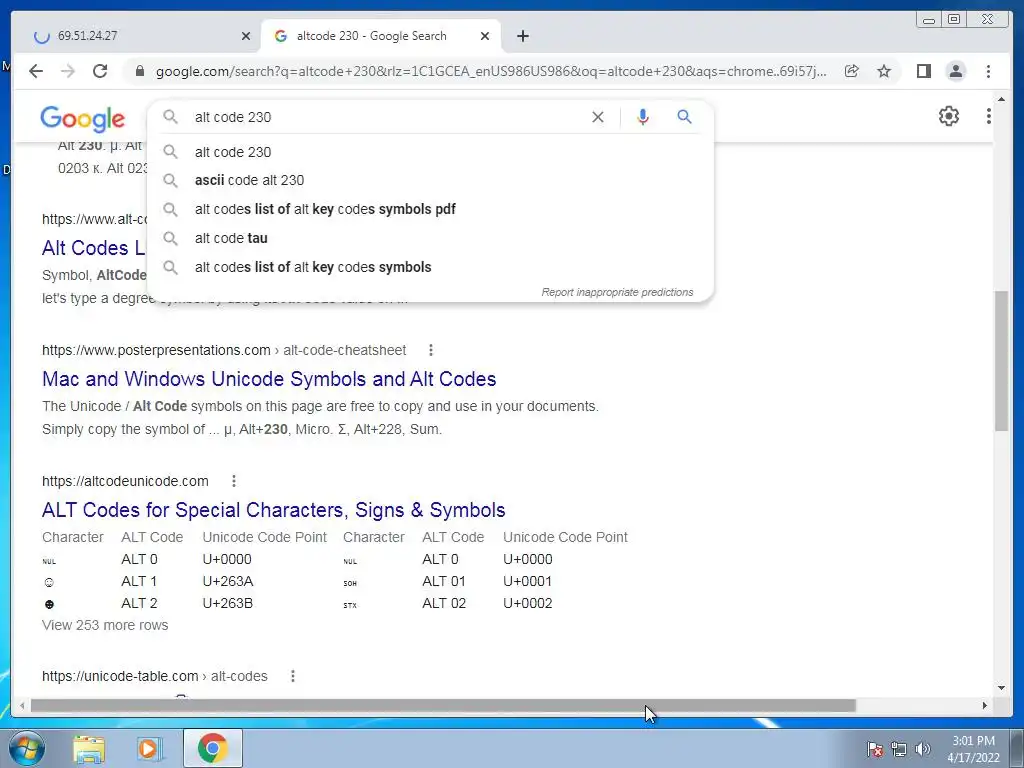Click the 'Alt Codes L' result title
1024x768 pixels.
94,248
